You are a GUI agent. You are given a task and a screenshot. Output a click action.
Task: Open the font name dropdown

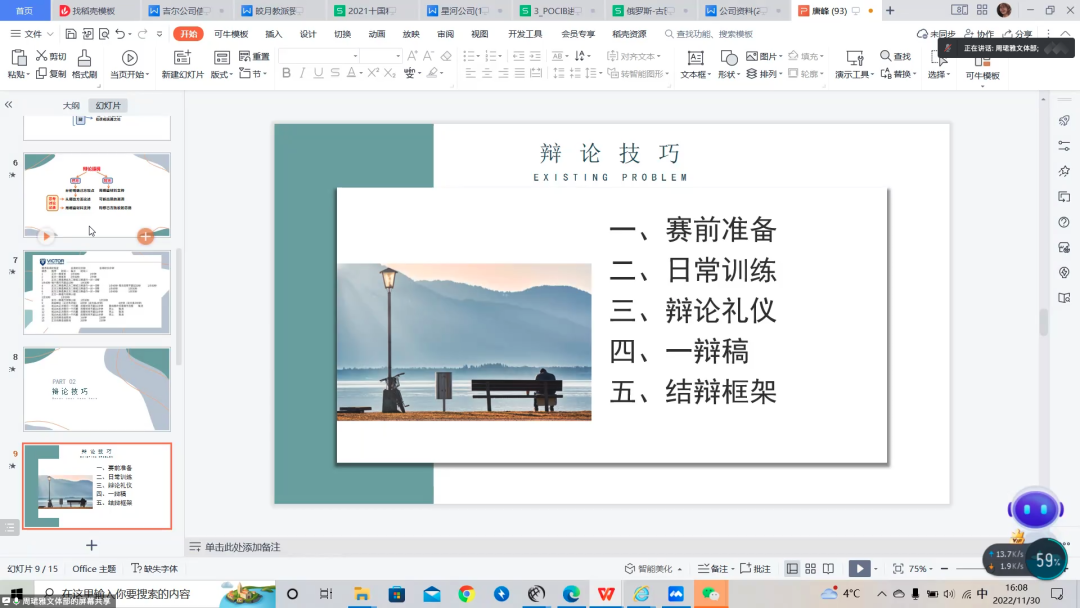(x=353, y=57)
